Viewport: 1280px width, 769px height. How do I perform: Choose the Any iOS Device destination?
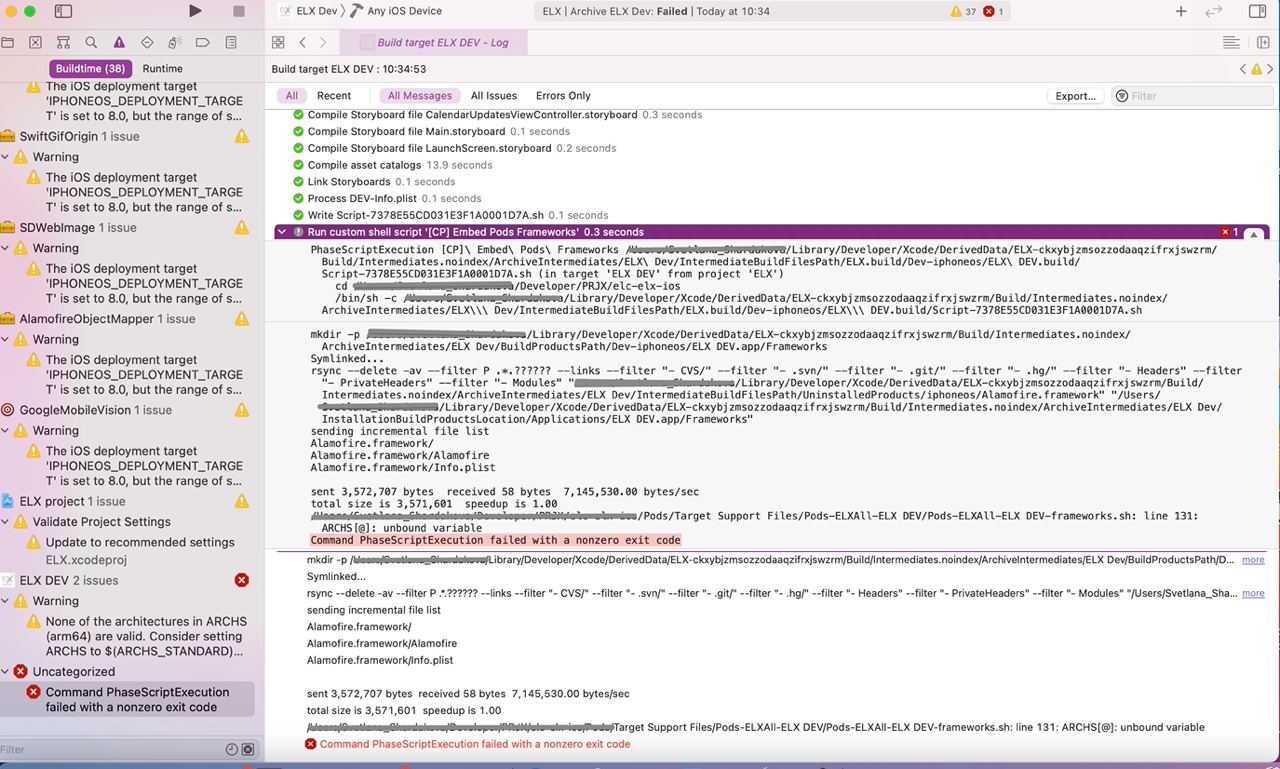tap(396, 11)
